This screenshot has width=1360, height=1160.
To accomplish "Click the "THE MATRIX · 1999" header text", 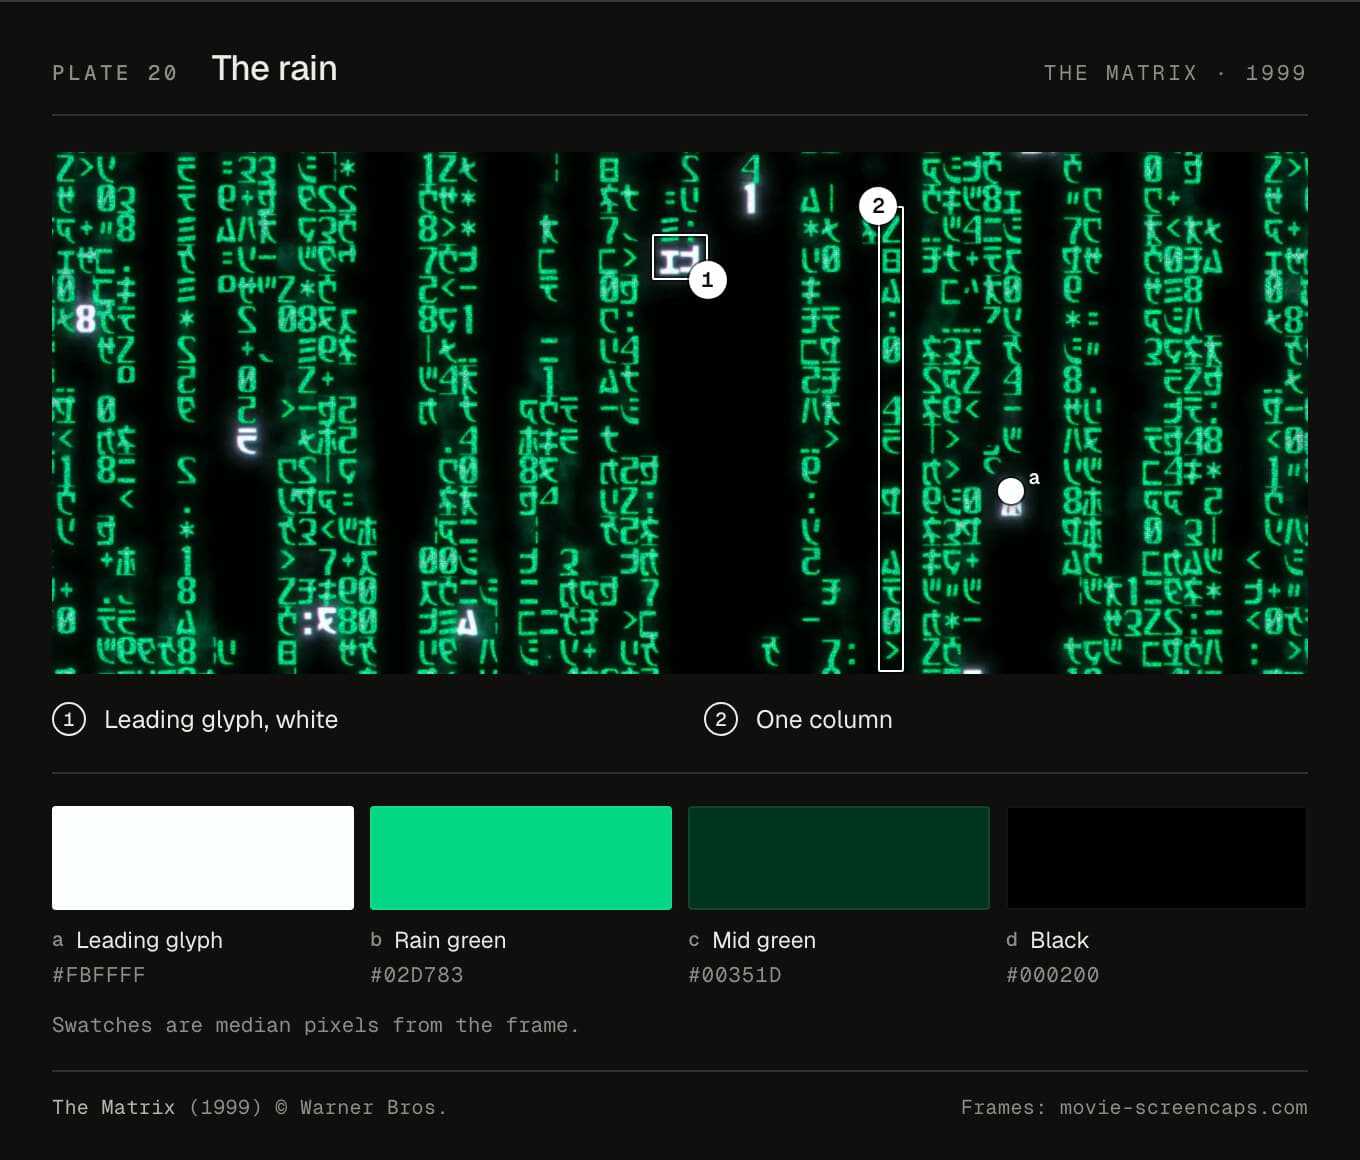I will (1175, 73).
